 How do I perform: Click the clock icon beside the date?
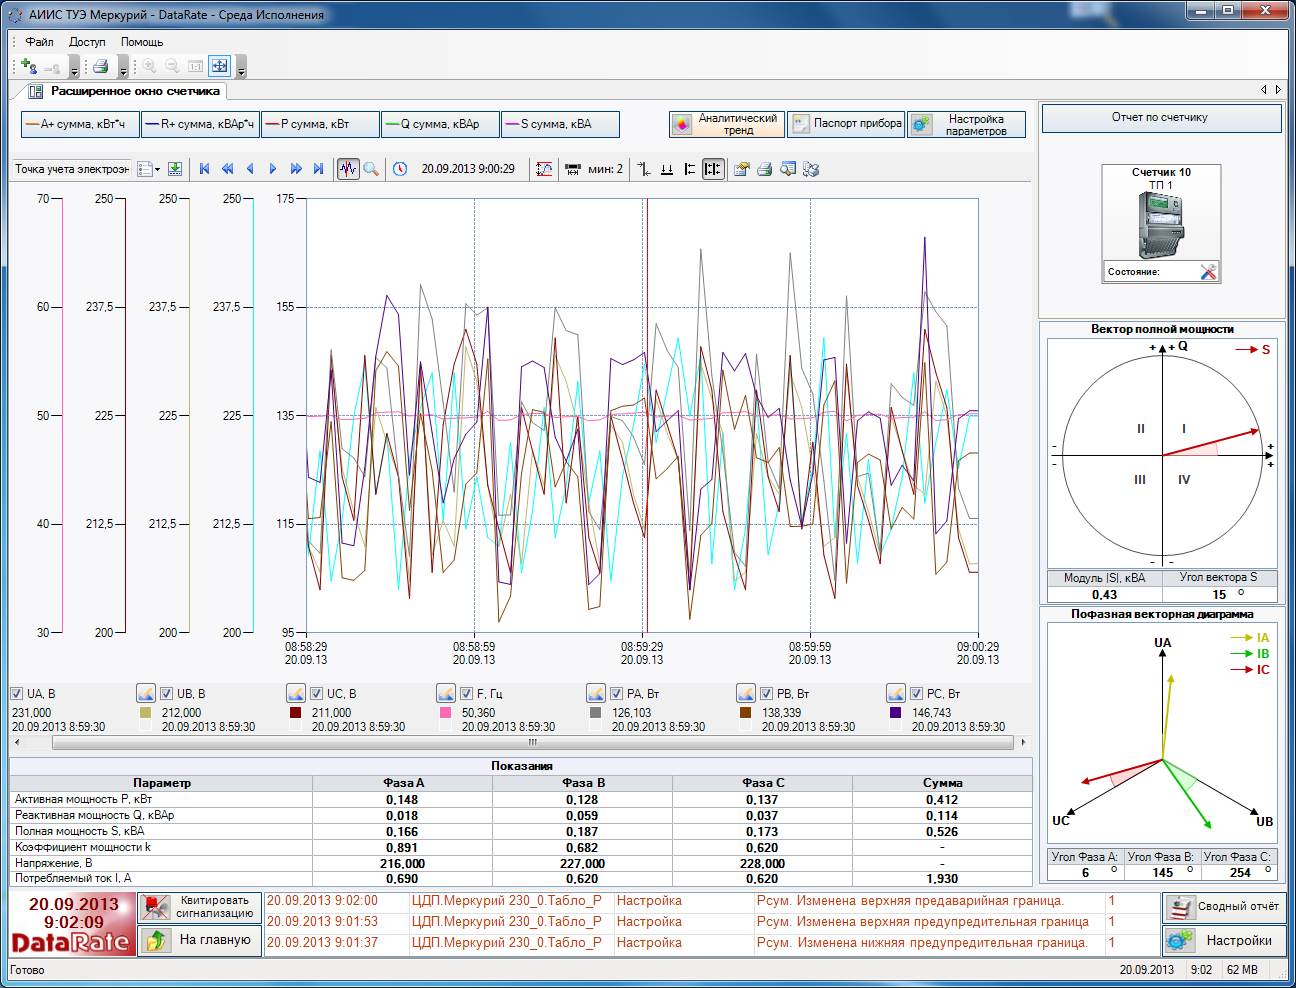click(x=400, y=169)
